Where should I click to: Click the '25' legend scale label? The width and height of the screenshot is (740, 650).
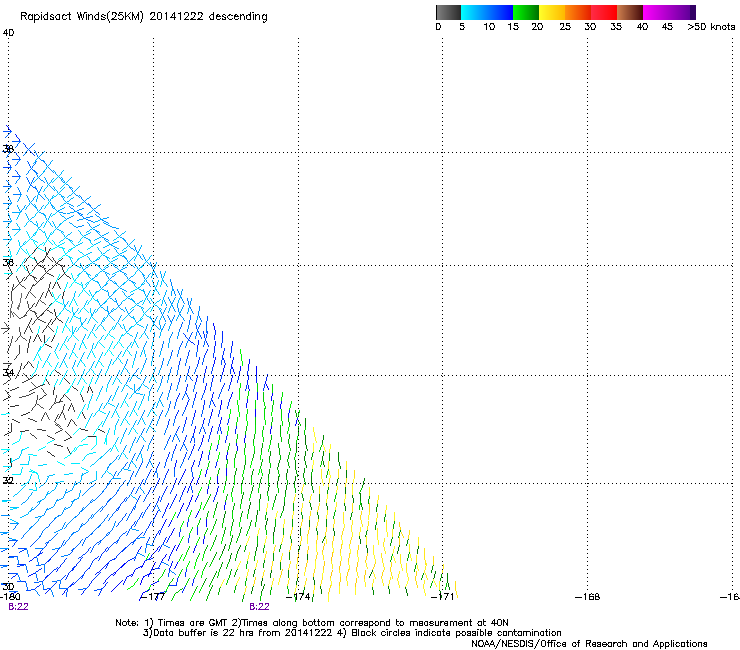click(565, 27)
